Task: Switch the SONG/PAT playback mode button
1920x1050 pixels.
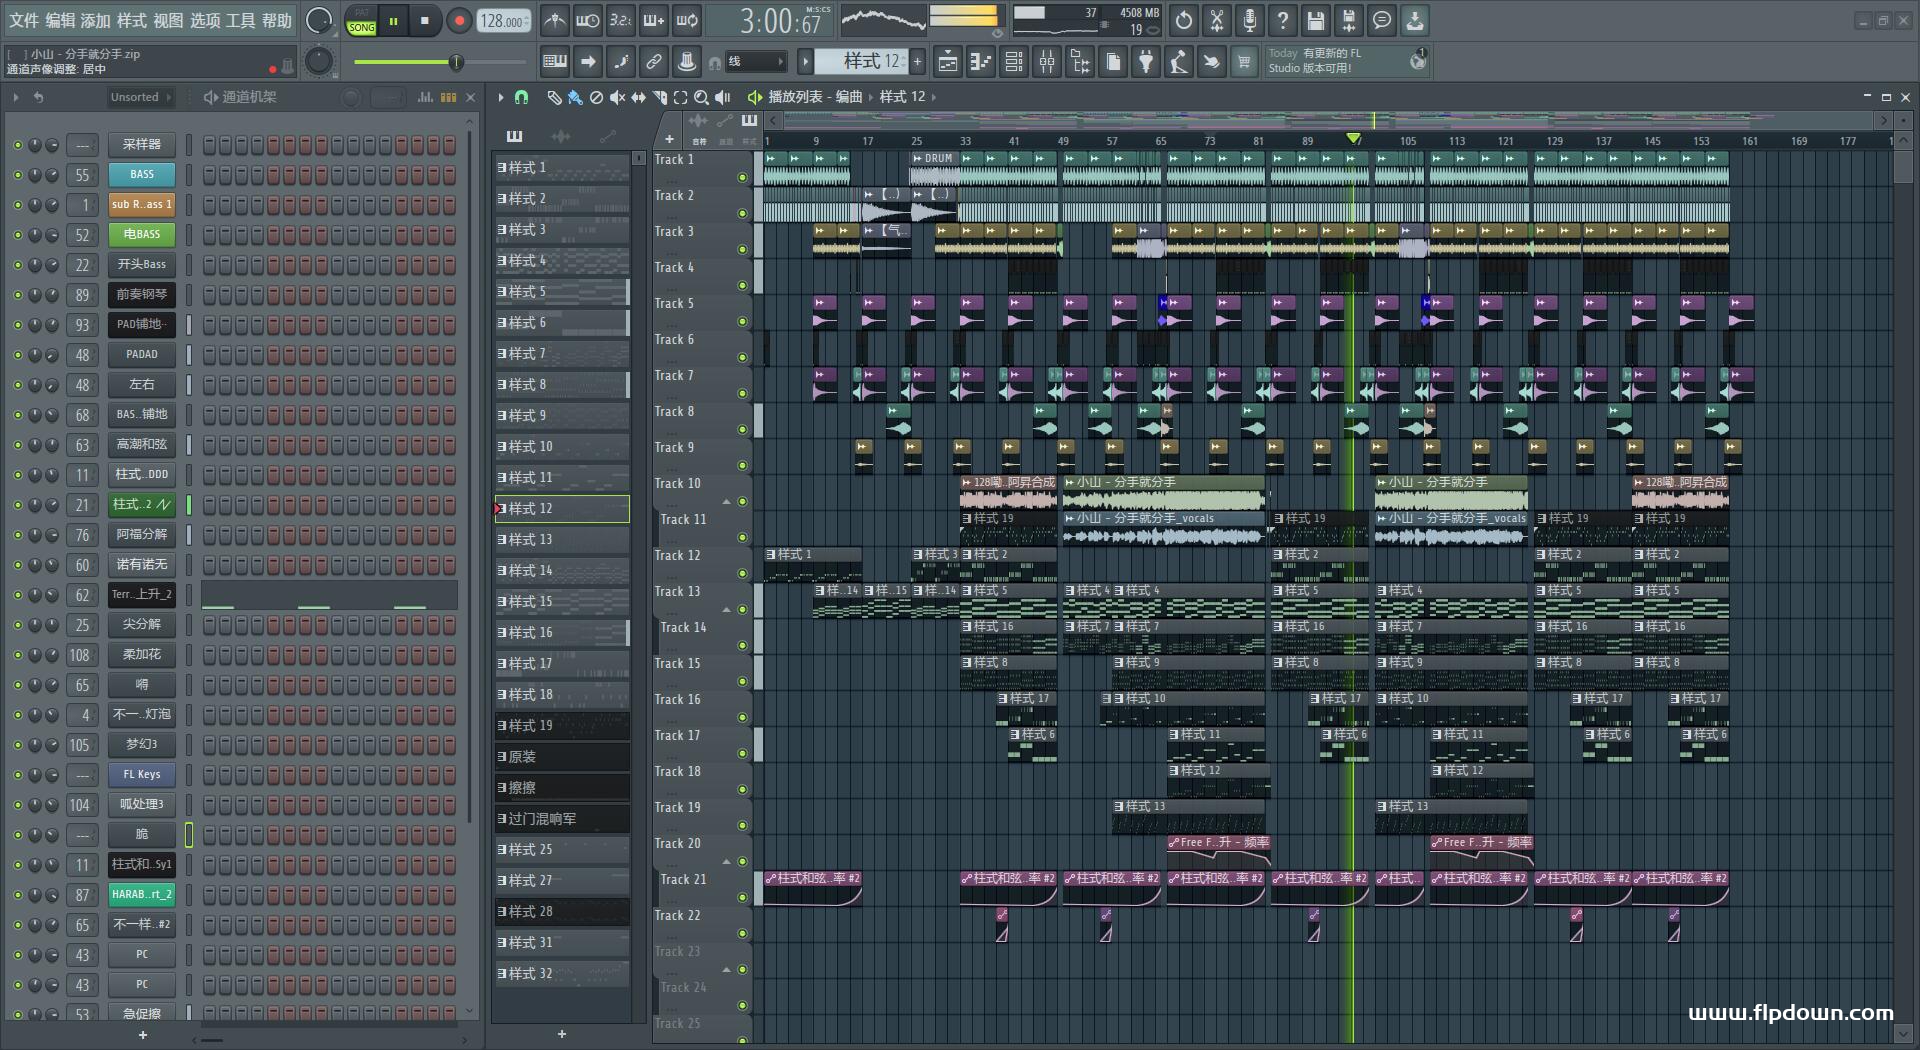Action: tap(361, 21)
